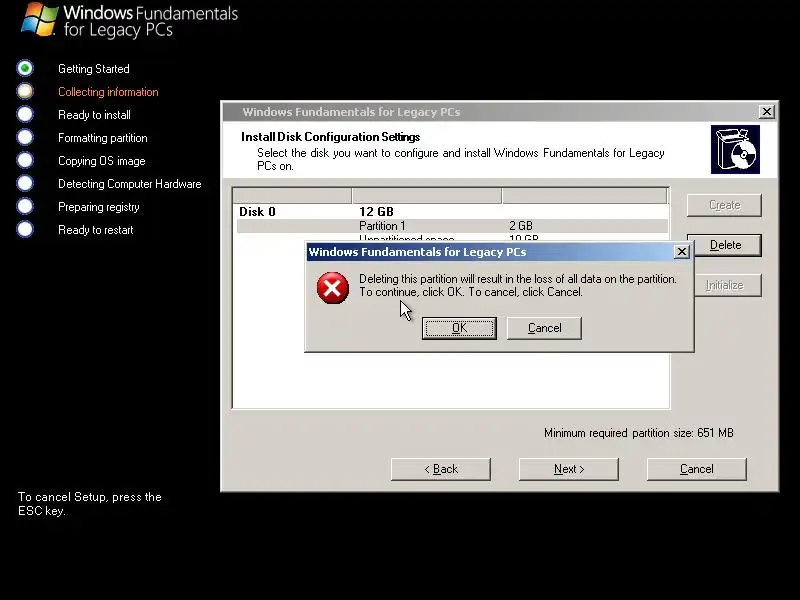Click the Ready to restart step indicator
The height and width of the screenshot is (600, 800).
tap(25, 229)
